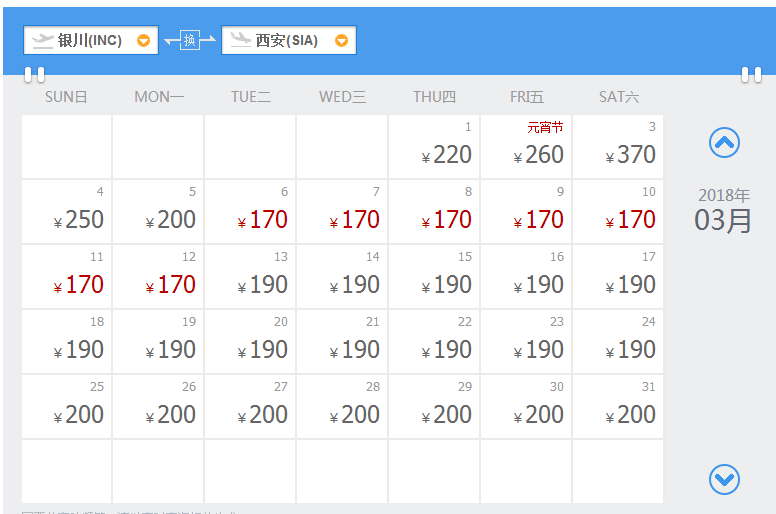Click the departure airplane icon for Yinchuan
The image size is (776, 514).
tap(43, 40)
